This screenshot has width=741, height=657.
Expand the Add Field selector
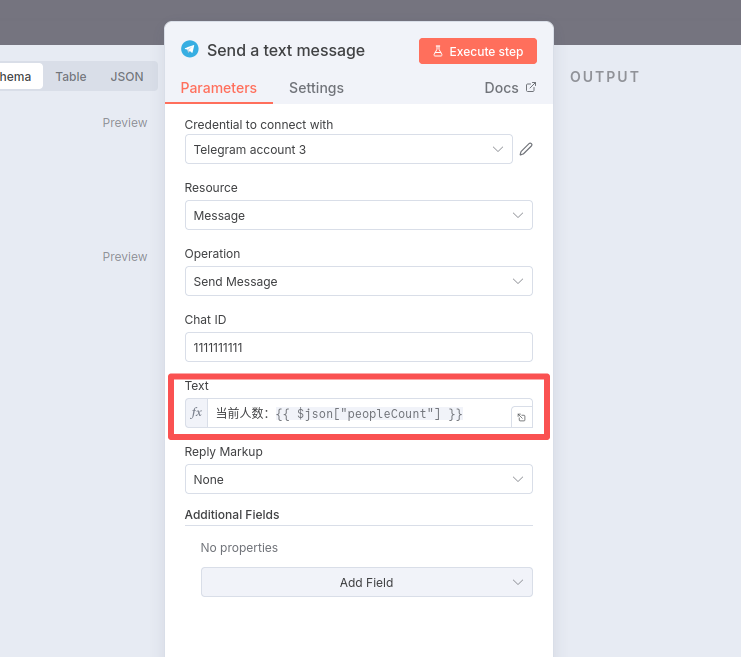[x=366, y=582]
